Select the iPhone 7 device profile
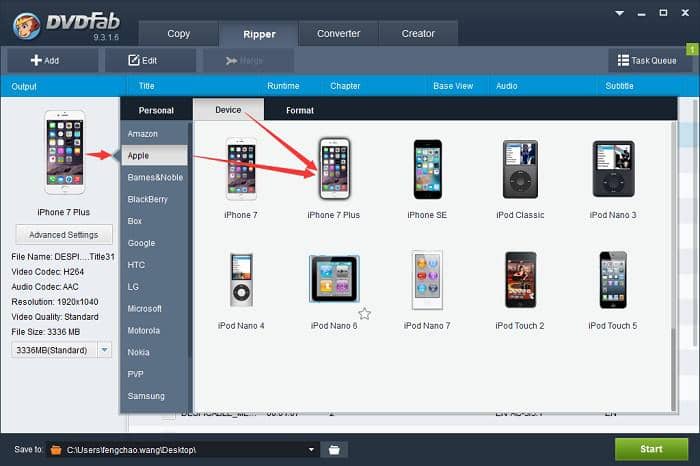Viewport: 700px width, 466px height. 241,169
